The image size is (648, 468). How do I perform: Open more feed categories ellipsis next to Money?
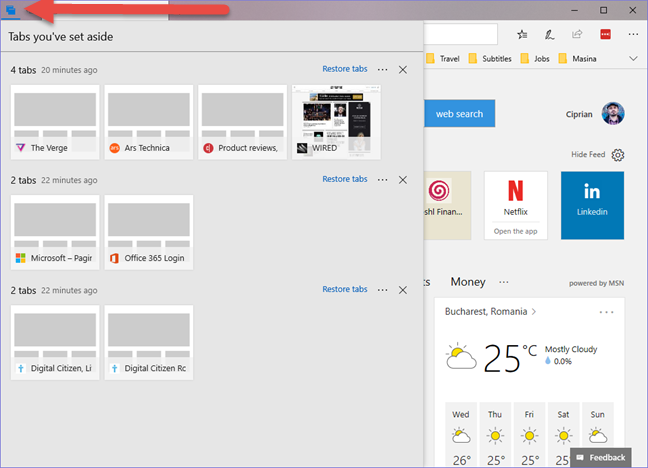(x=503, y=282)
